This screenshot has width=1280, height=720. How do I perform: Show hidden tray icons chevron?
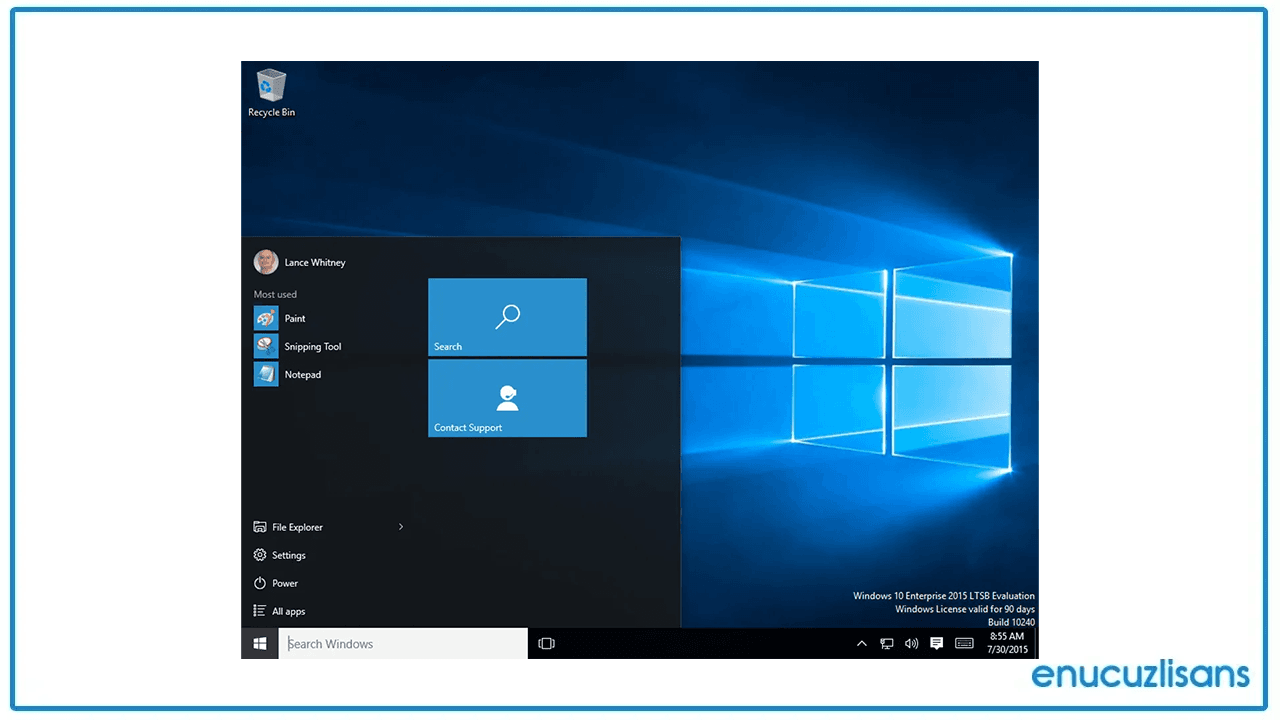[x=862, y=643]
